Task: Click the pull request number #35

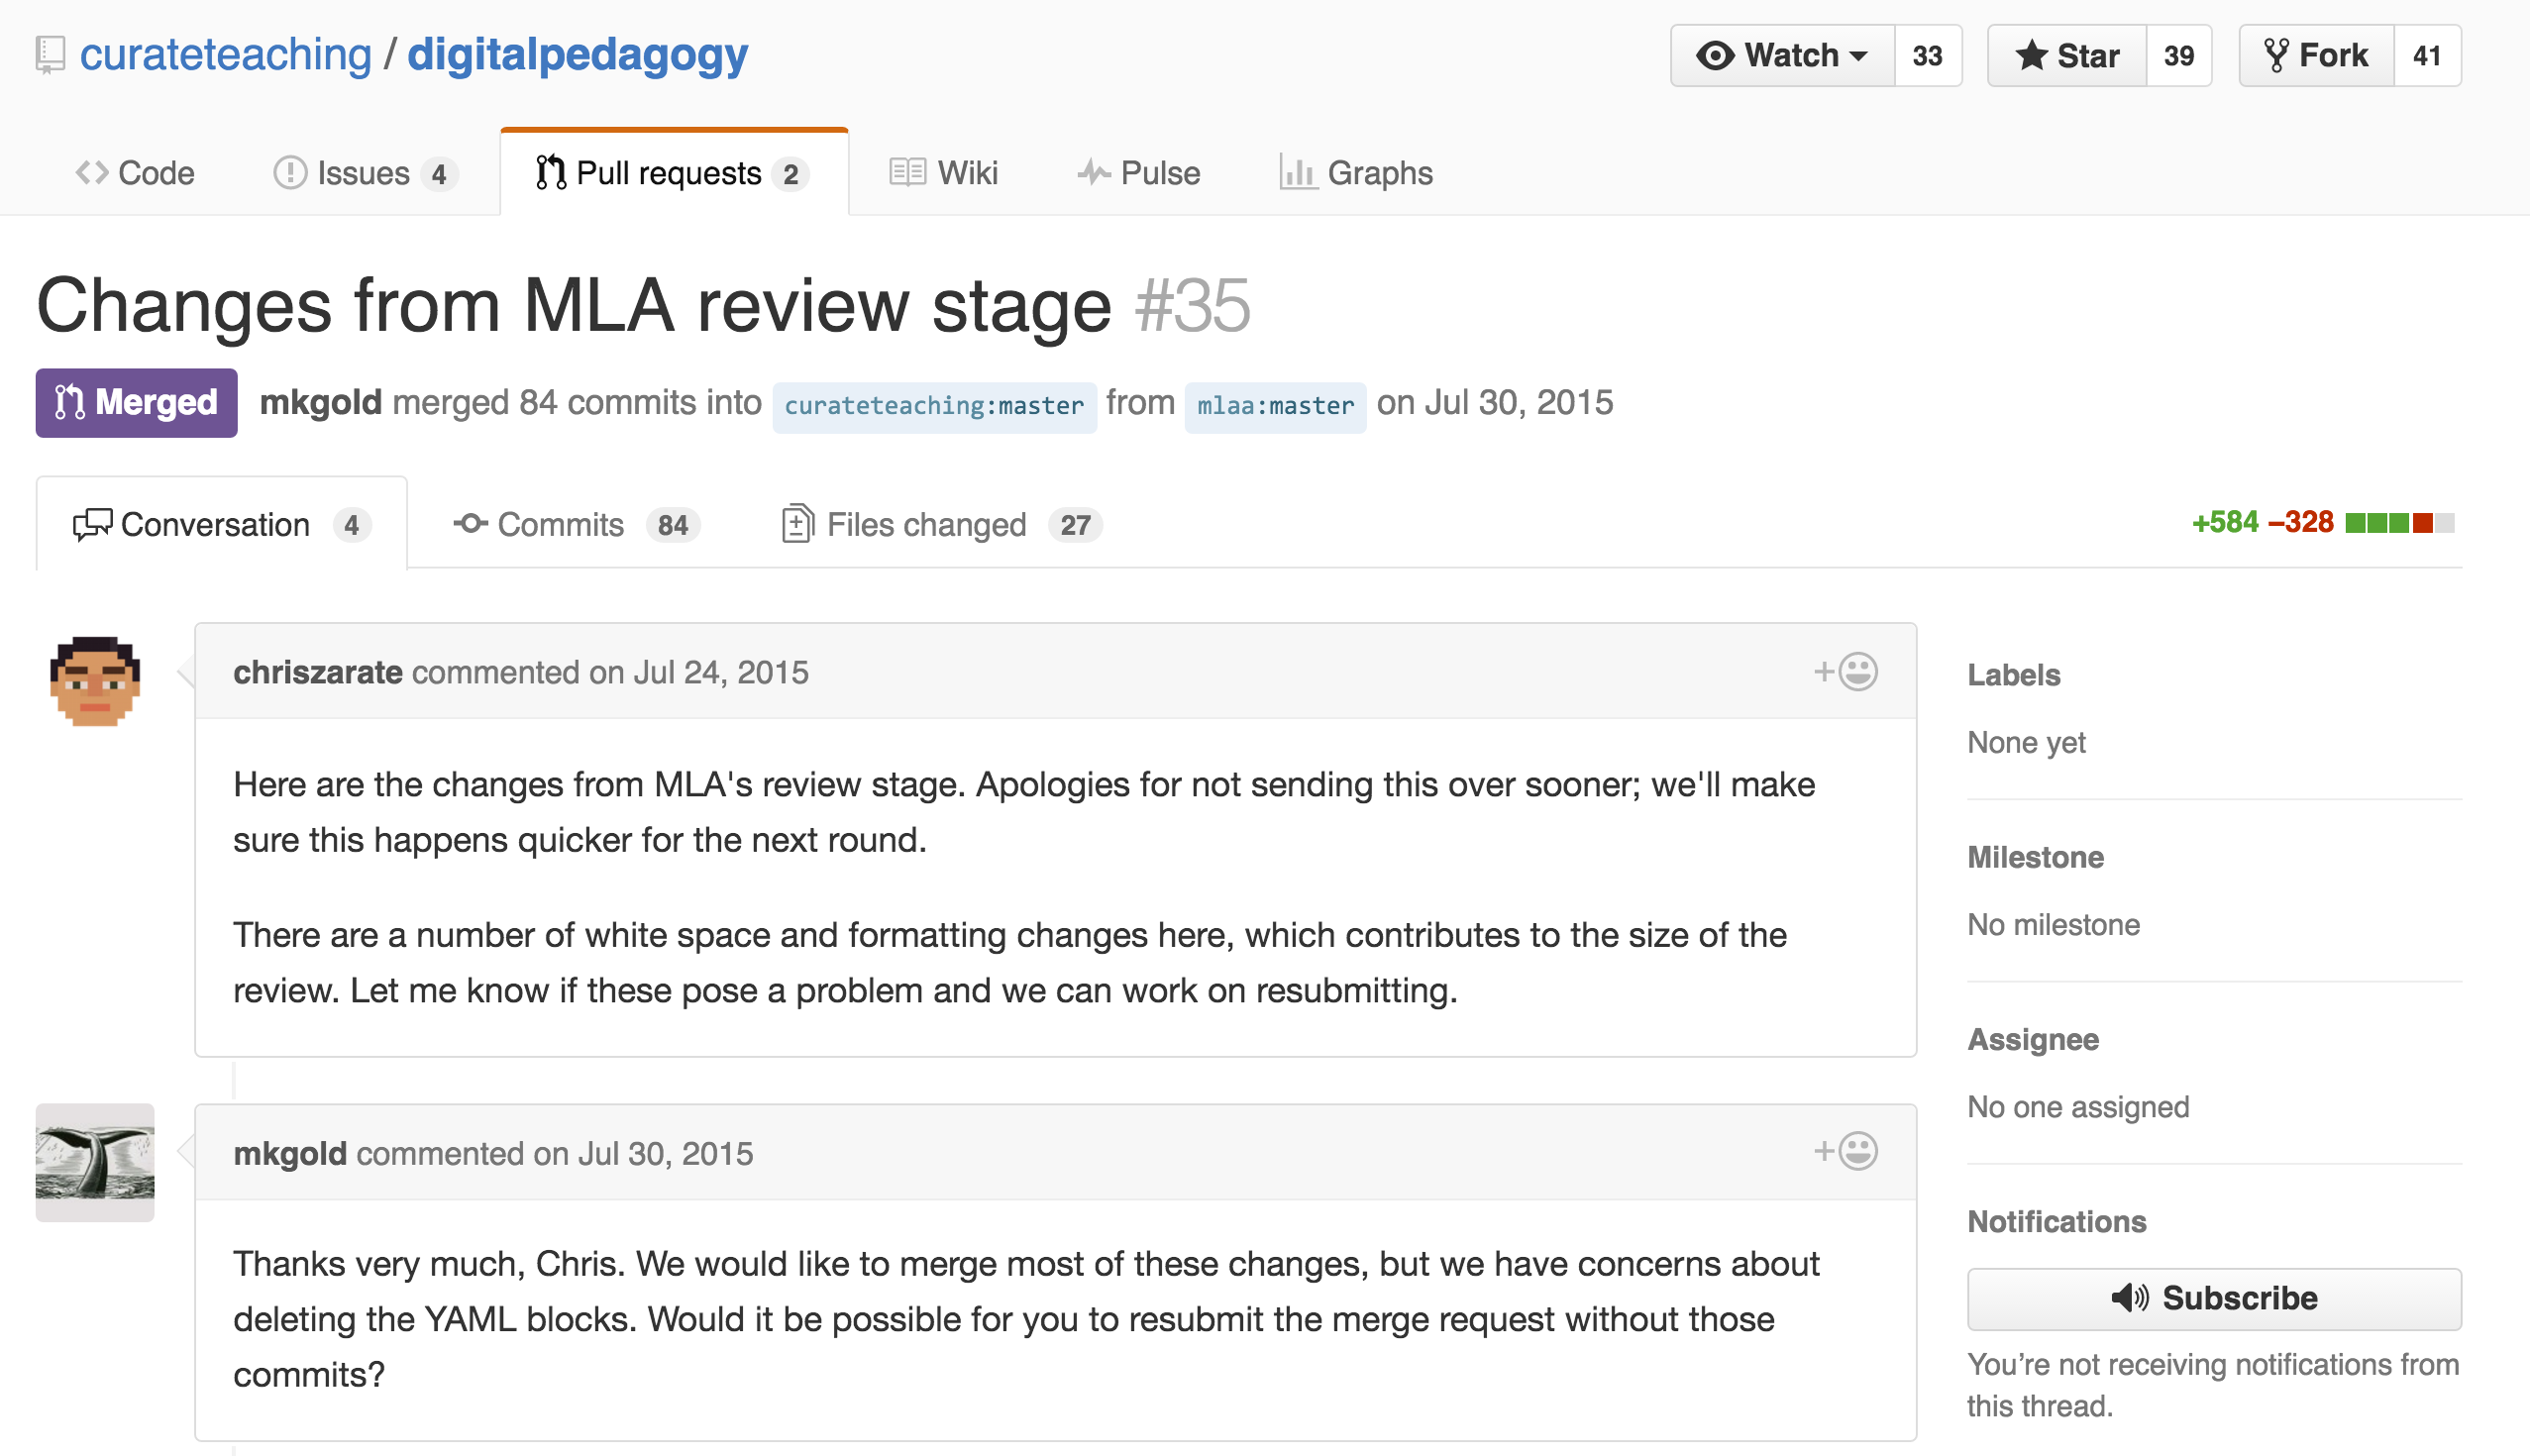Action: 1192,304
